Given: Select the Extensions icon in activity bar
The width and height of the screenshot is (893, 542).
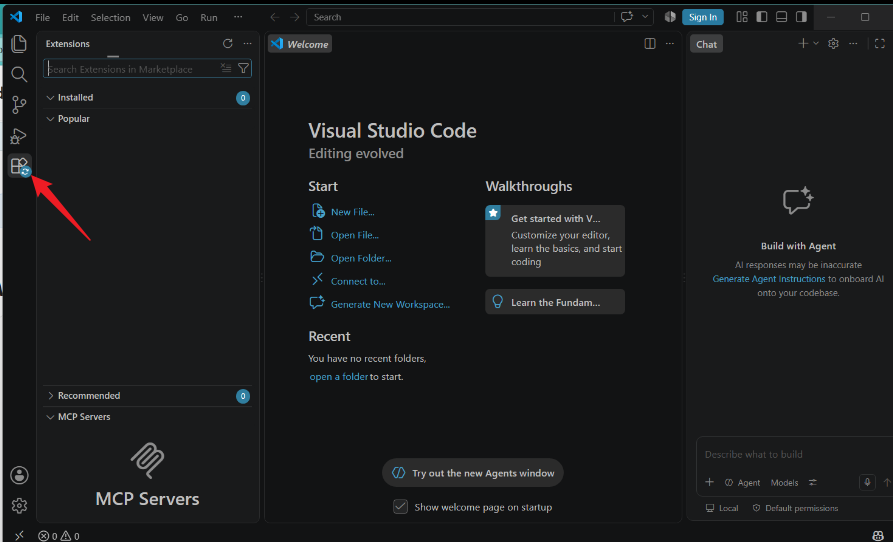Looking at the screenshot, I should (20, 166).
